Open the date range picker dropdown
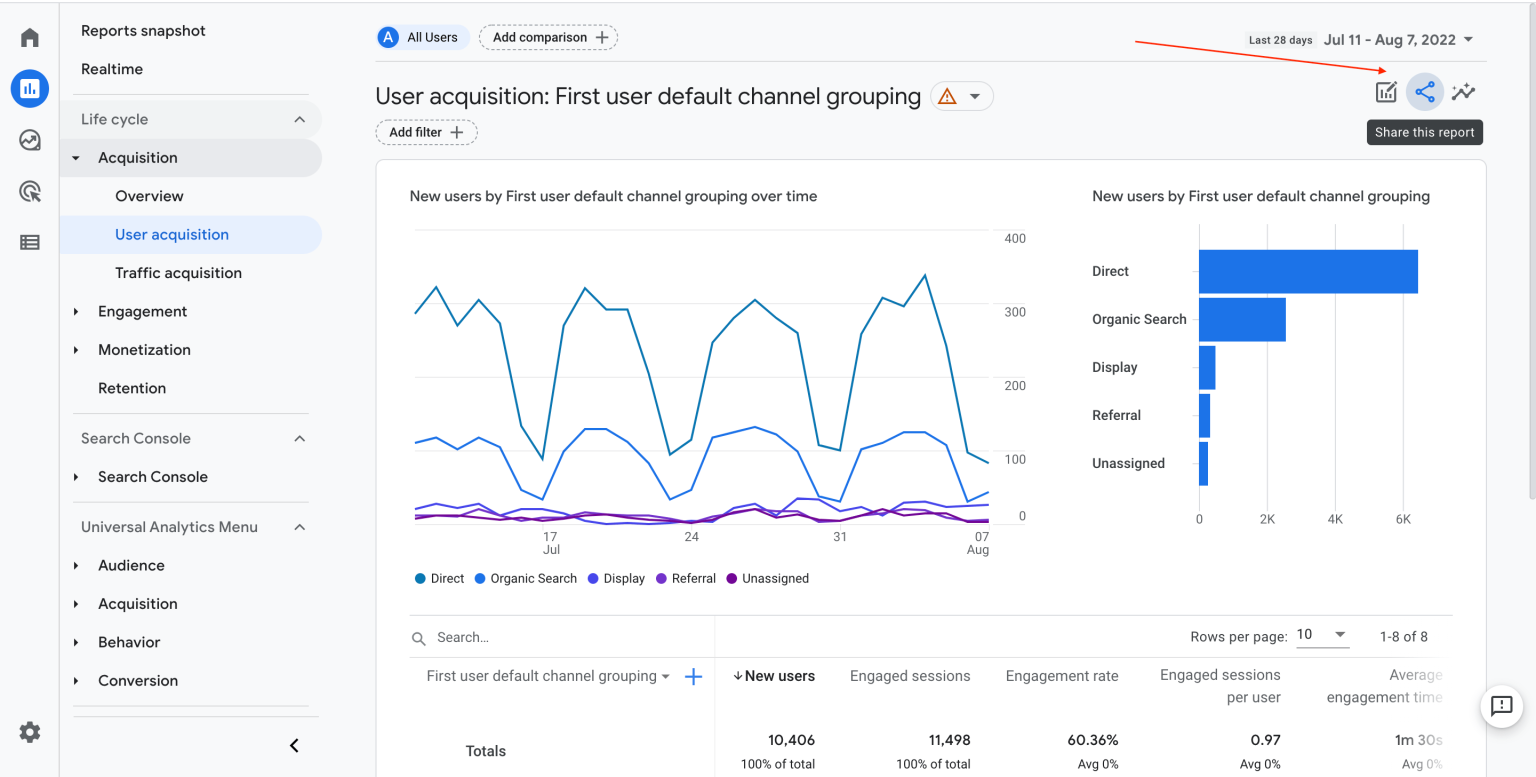 click(x=1398, y=40)
